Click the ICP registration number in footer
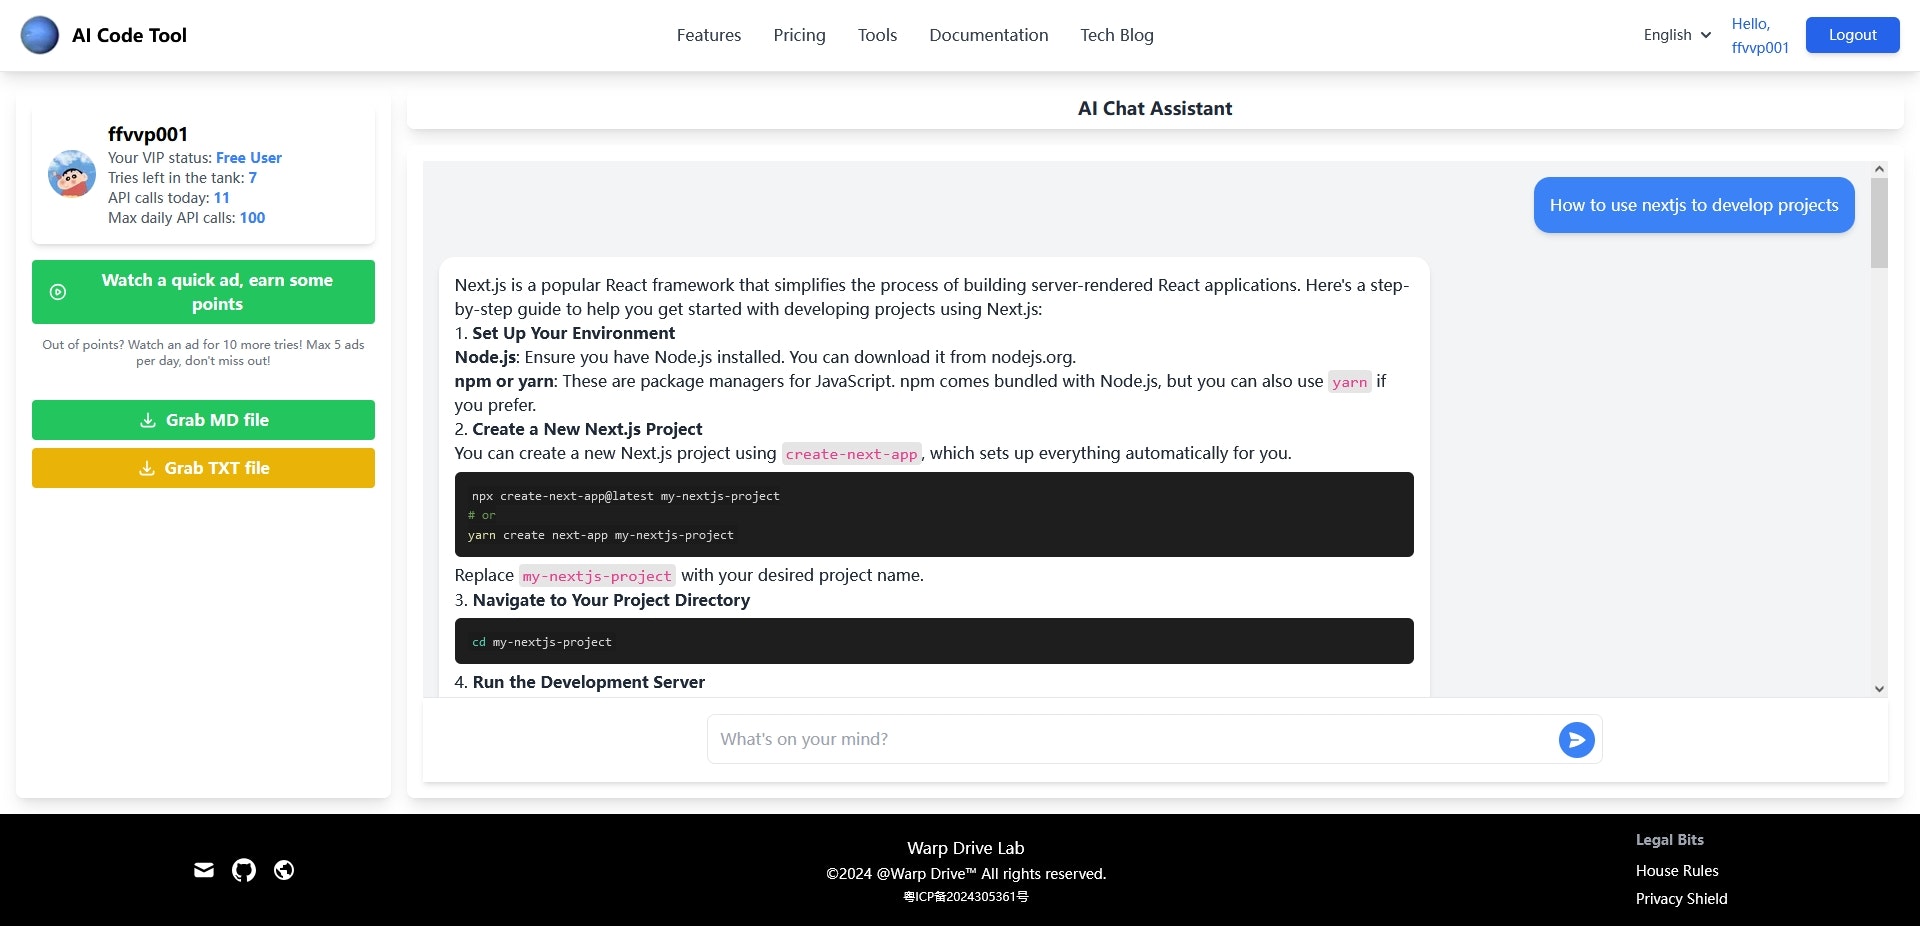 tap(966, 897)
